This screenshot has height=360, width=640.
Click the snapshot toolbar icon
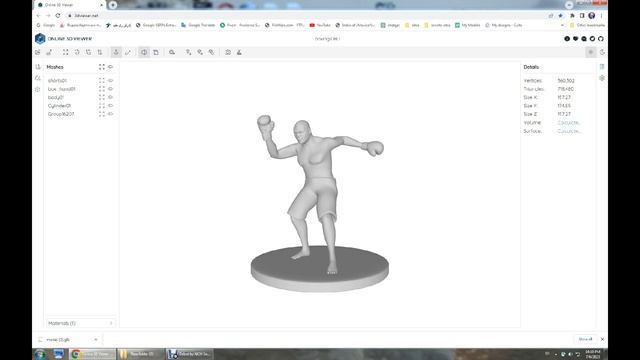[x=228, y=52]
